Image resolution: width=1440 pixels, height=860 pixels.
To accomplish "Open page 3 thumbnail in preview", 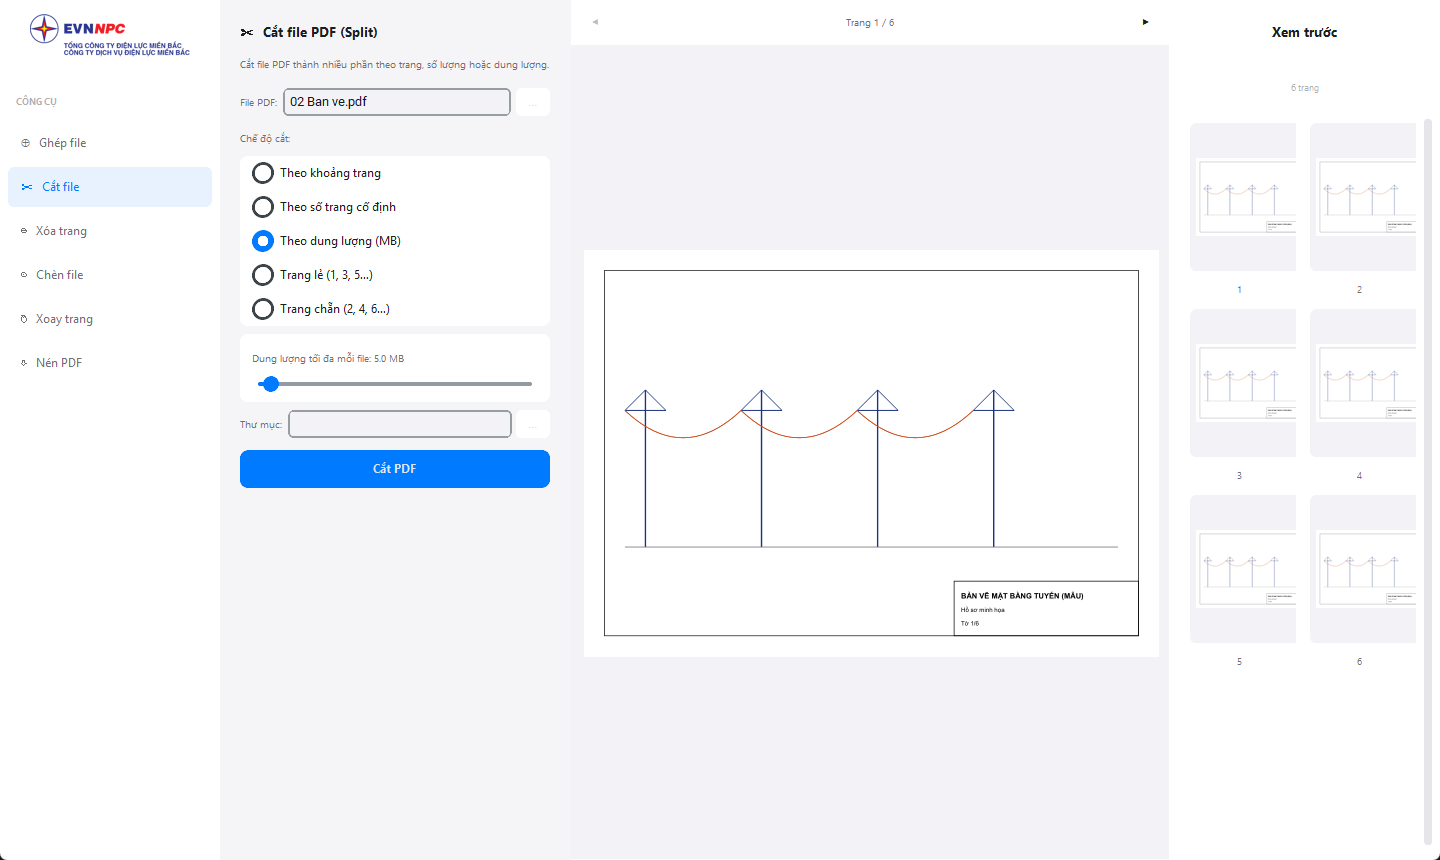I will tap(1243, 383).
